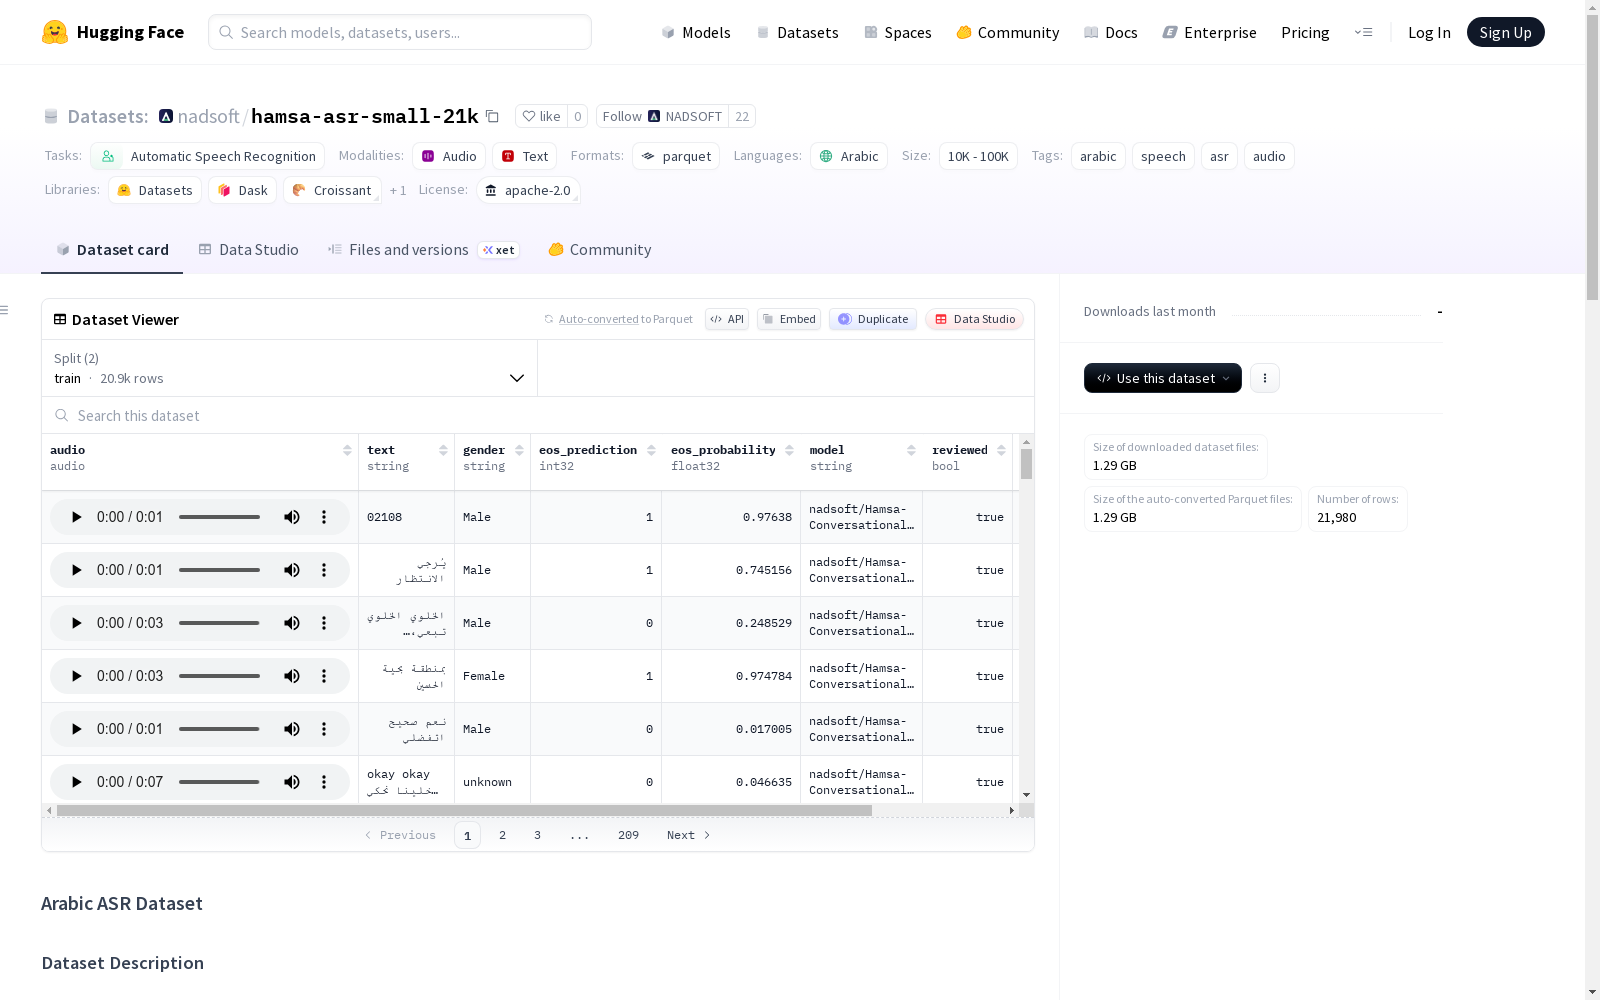Screen dimensions: 1600x1000
Task: Go to page 209 of the dataset
Action: (628, 835)
